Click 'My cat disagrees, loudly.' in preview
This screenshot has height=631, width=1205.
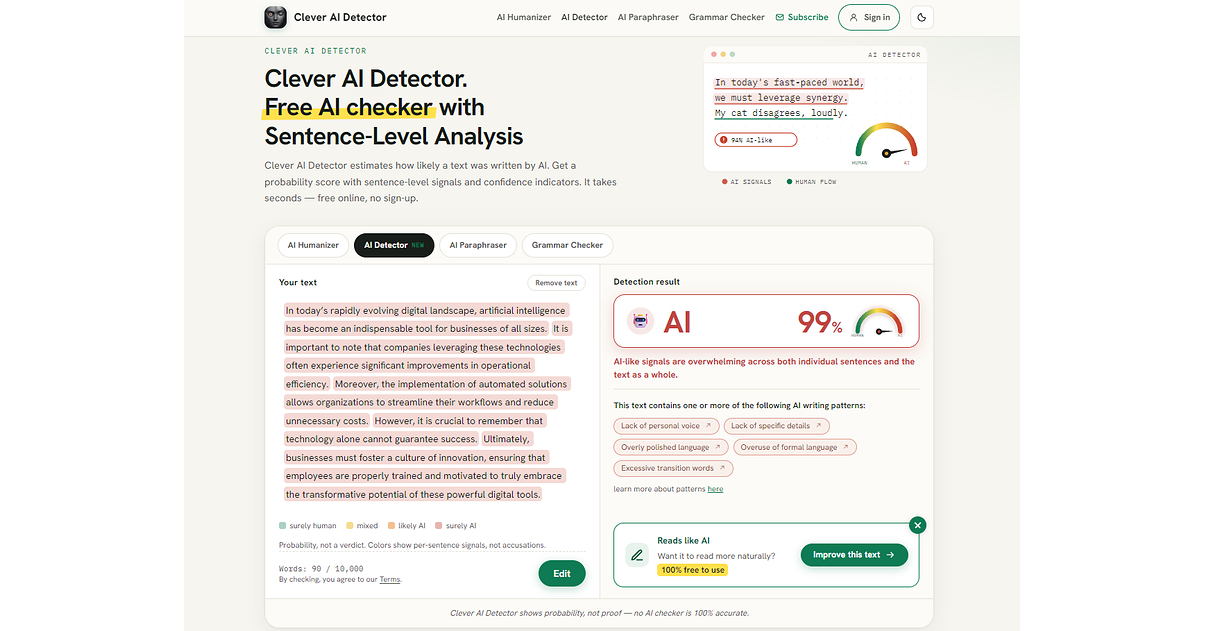click(x=781, y=113)
